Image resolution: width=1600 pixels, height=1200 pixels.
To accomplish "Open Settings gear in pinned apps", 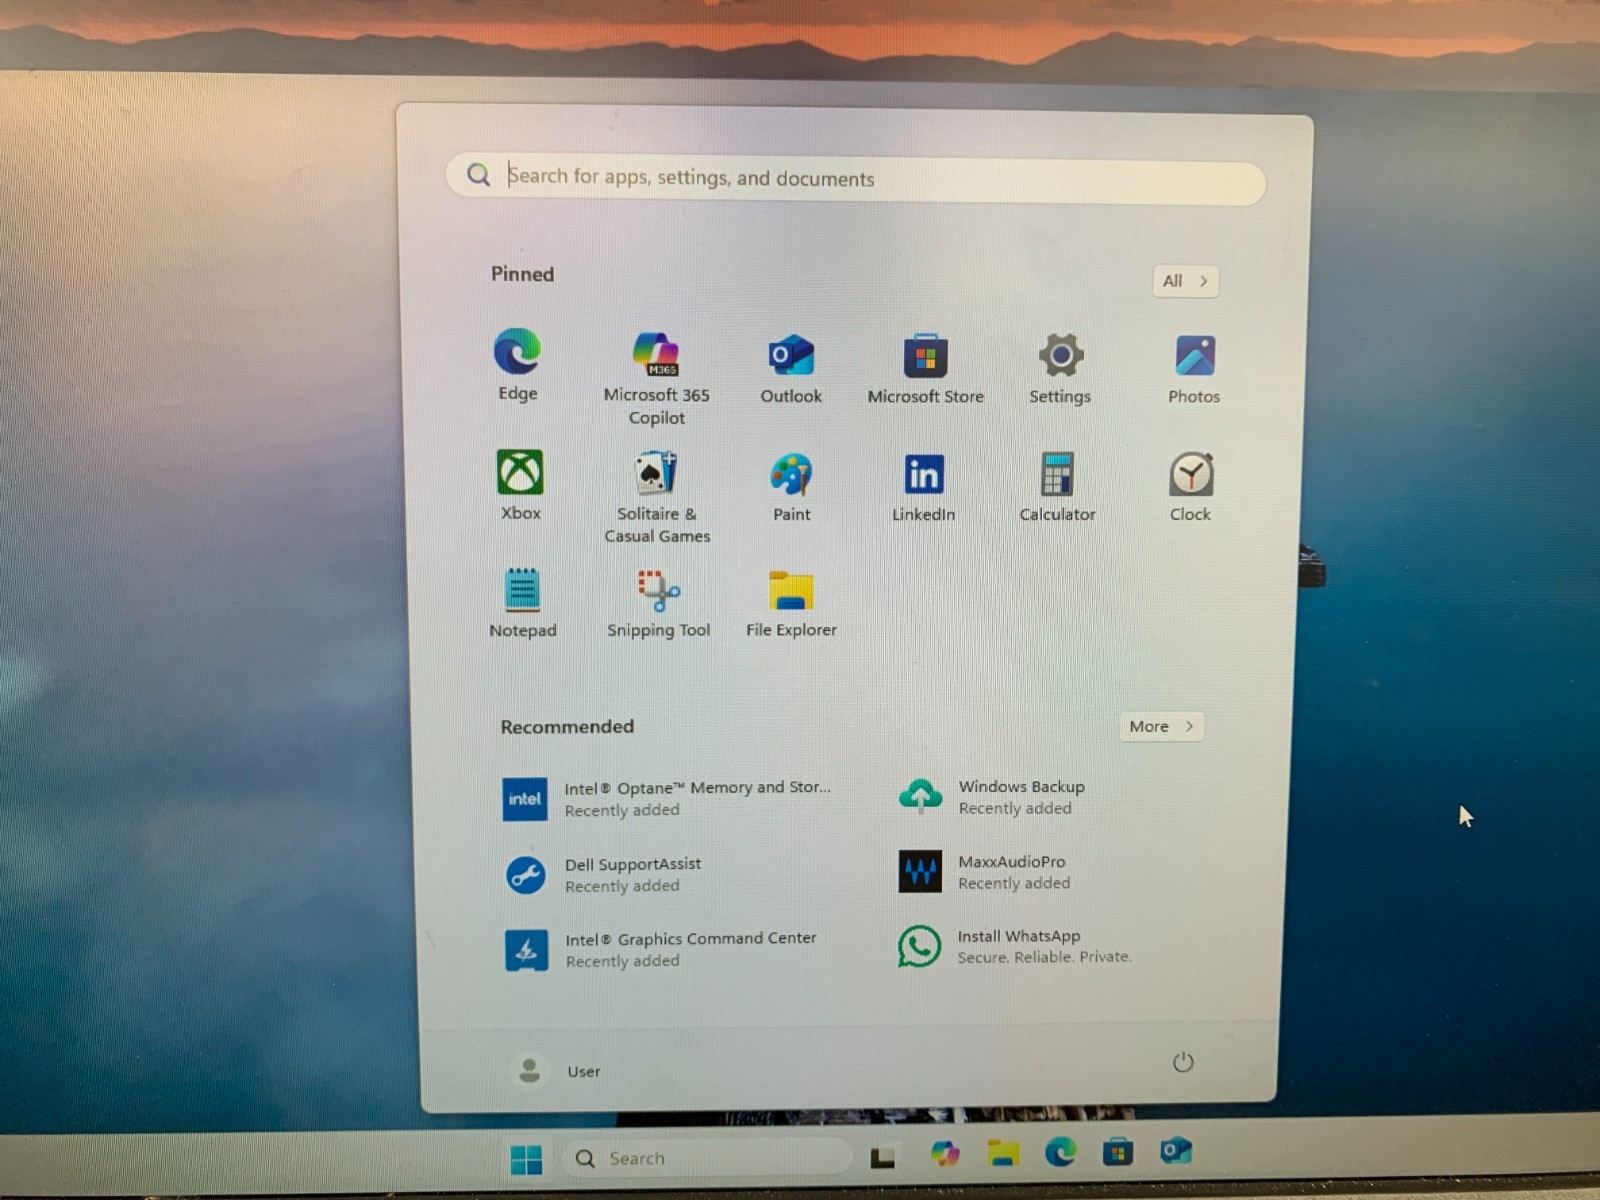I will tap(1060, 368).
